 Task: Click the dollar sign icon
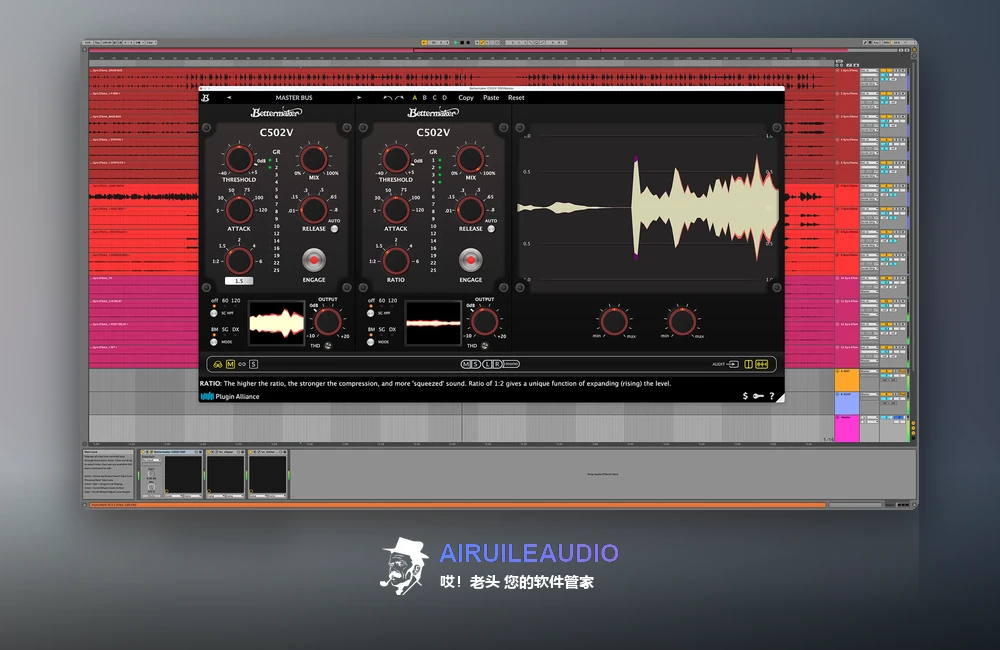745,396
